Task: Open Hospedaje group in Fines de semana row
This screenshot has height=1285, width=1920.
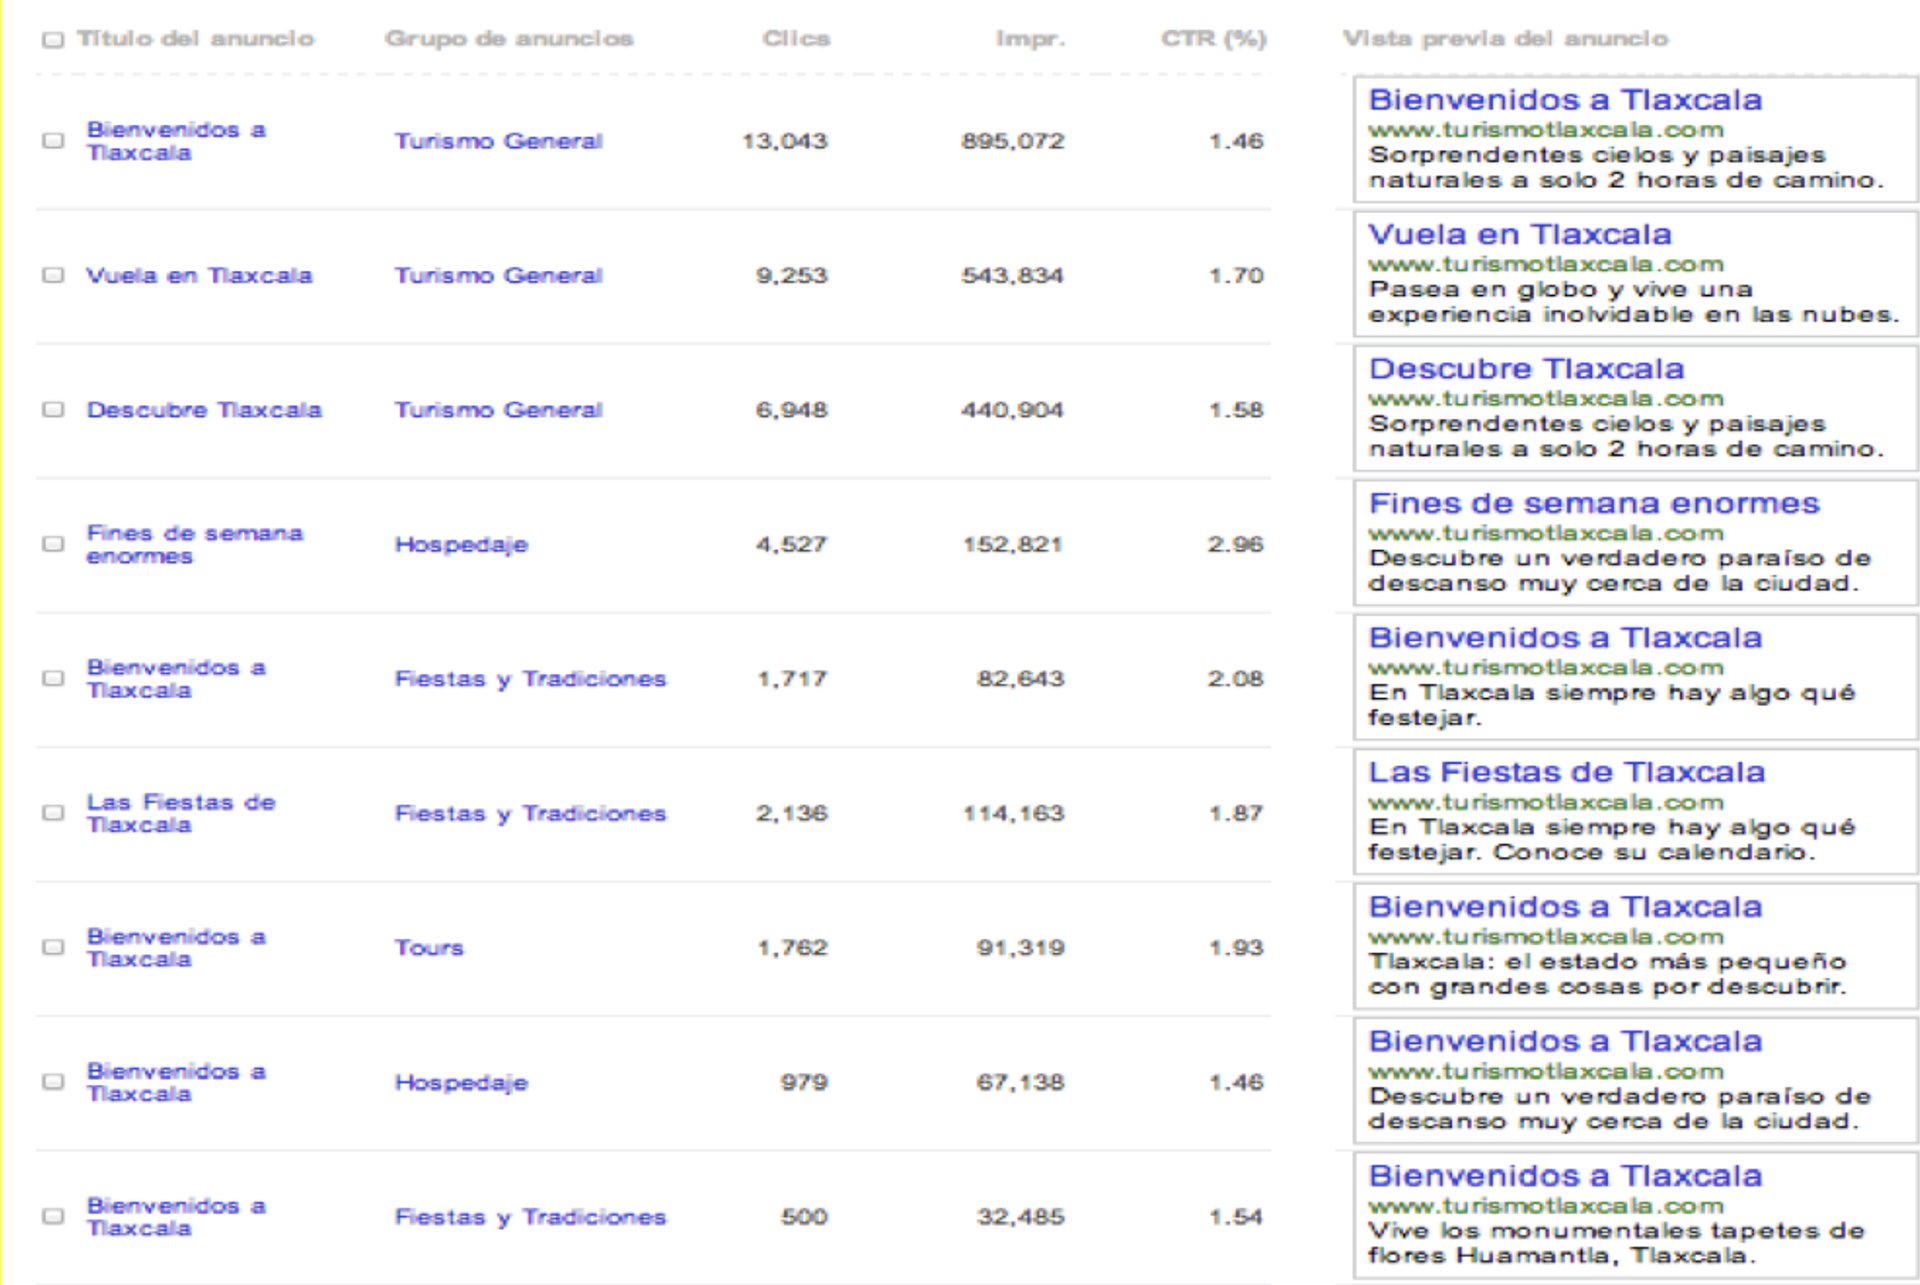Action: (x=461, y=545)
